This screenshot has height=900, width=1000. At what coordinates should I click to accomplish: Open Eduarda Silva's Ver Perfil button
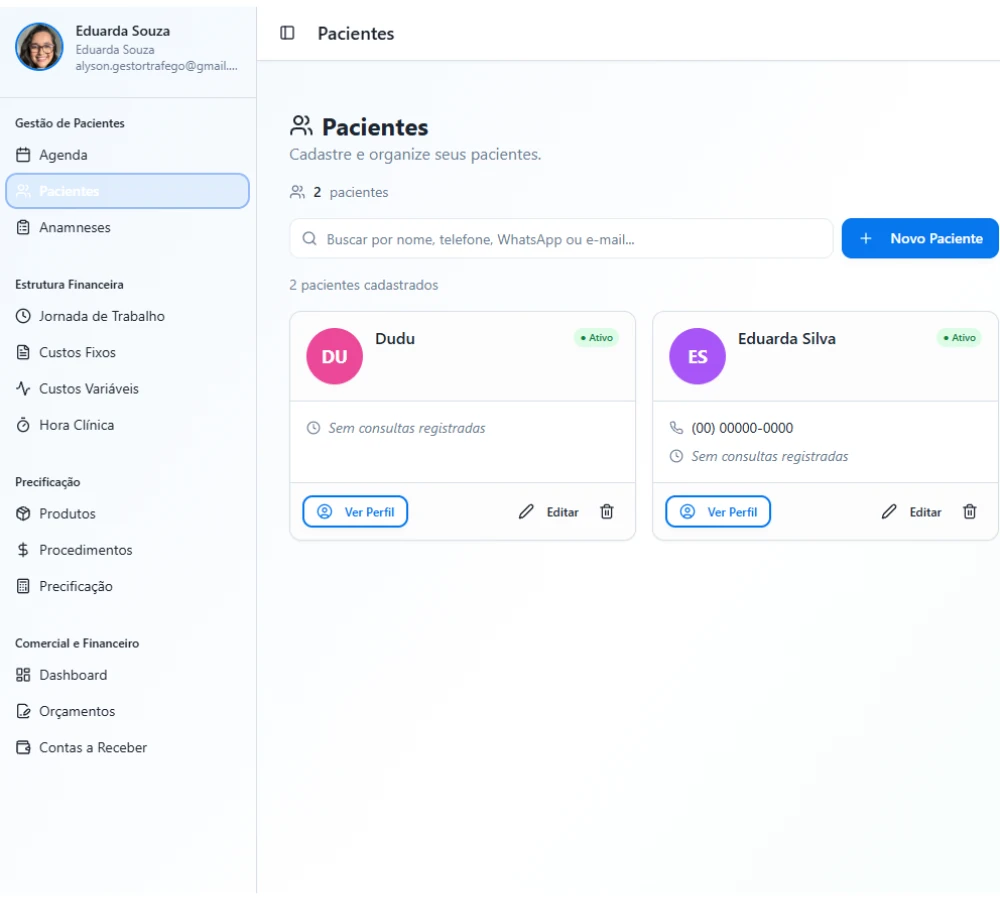(718, 512)
